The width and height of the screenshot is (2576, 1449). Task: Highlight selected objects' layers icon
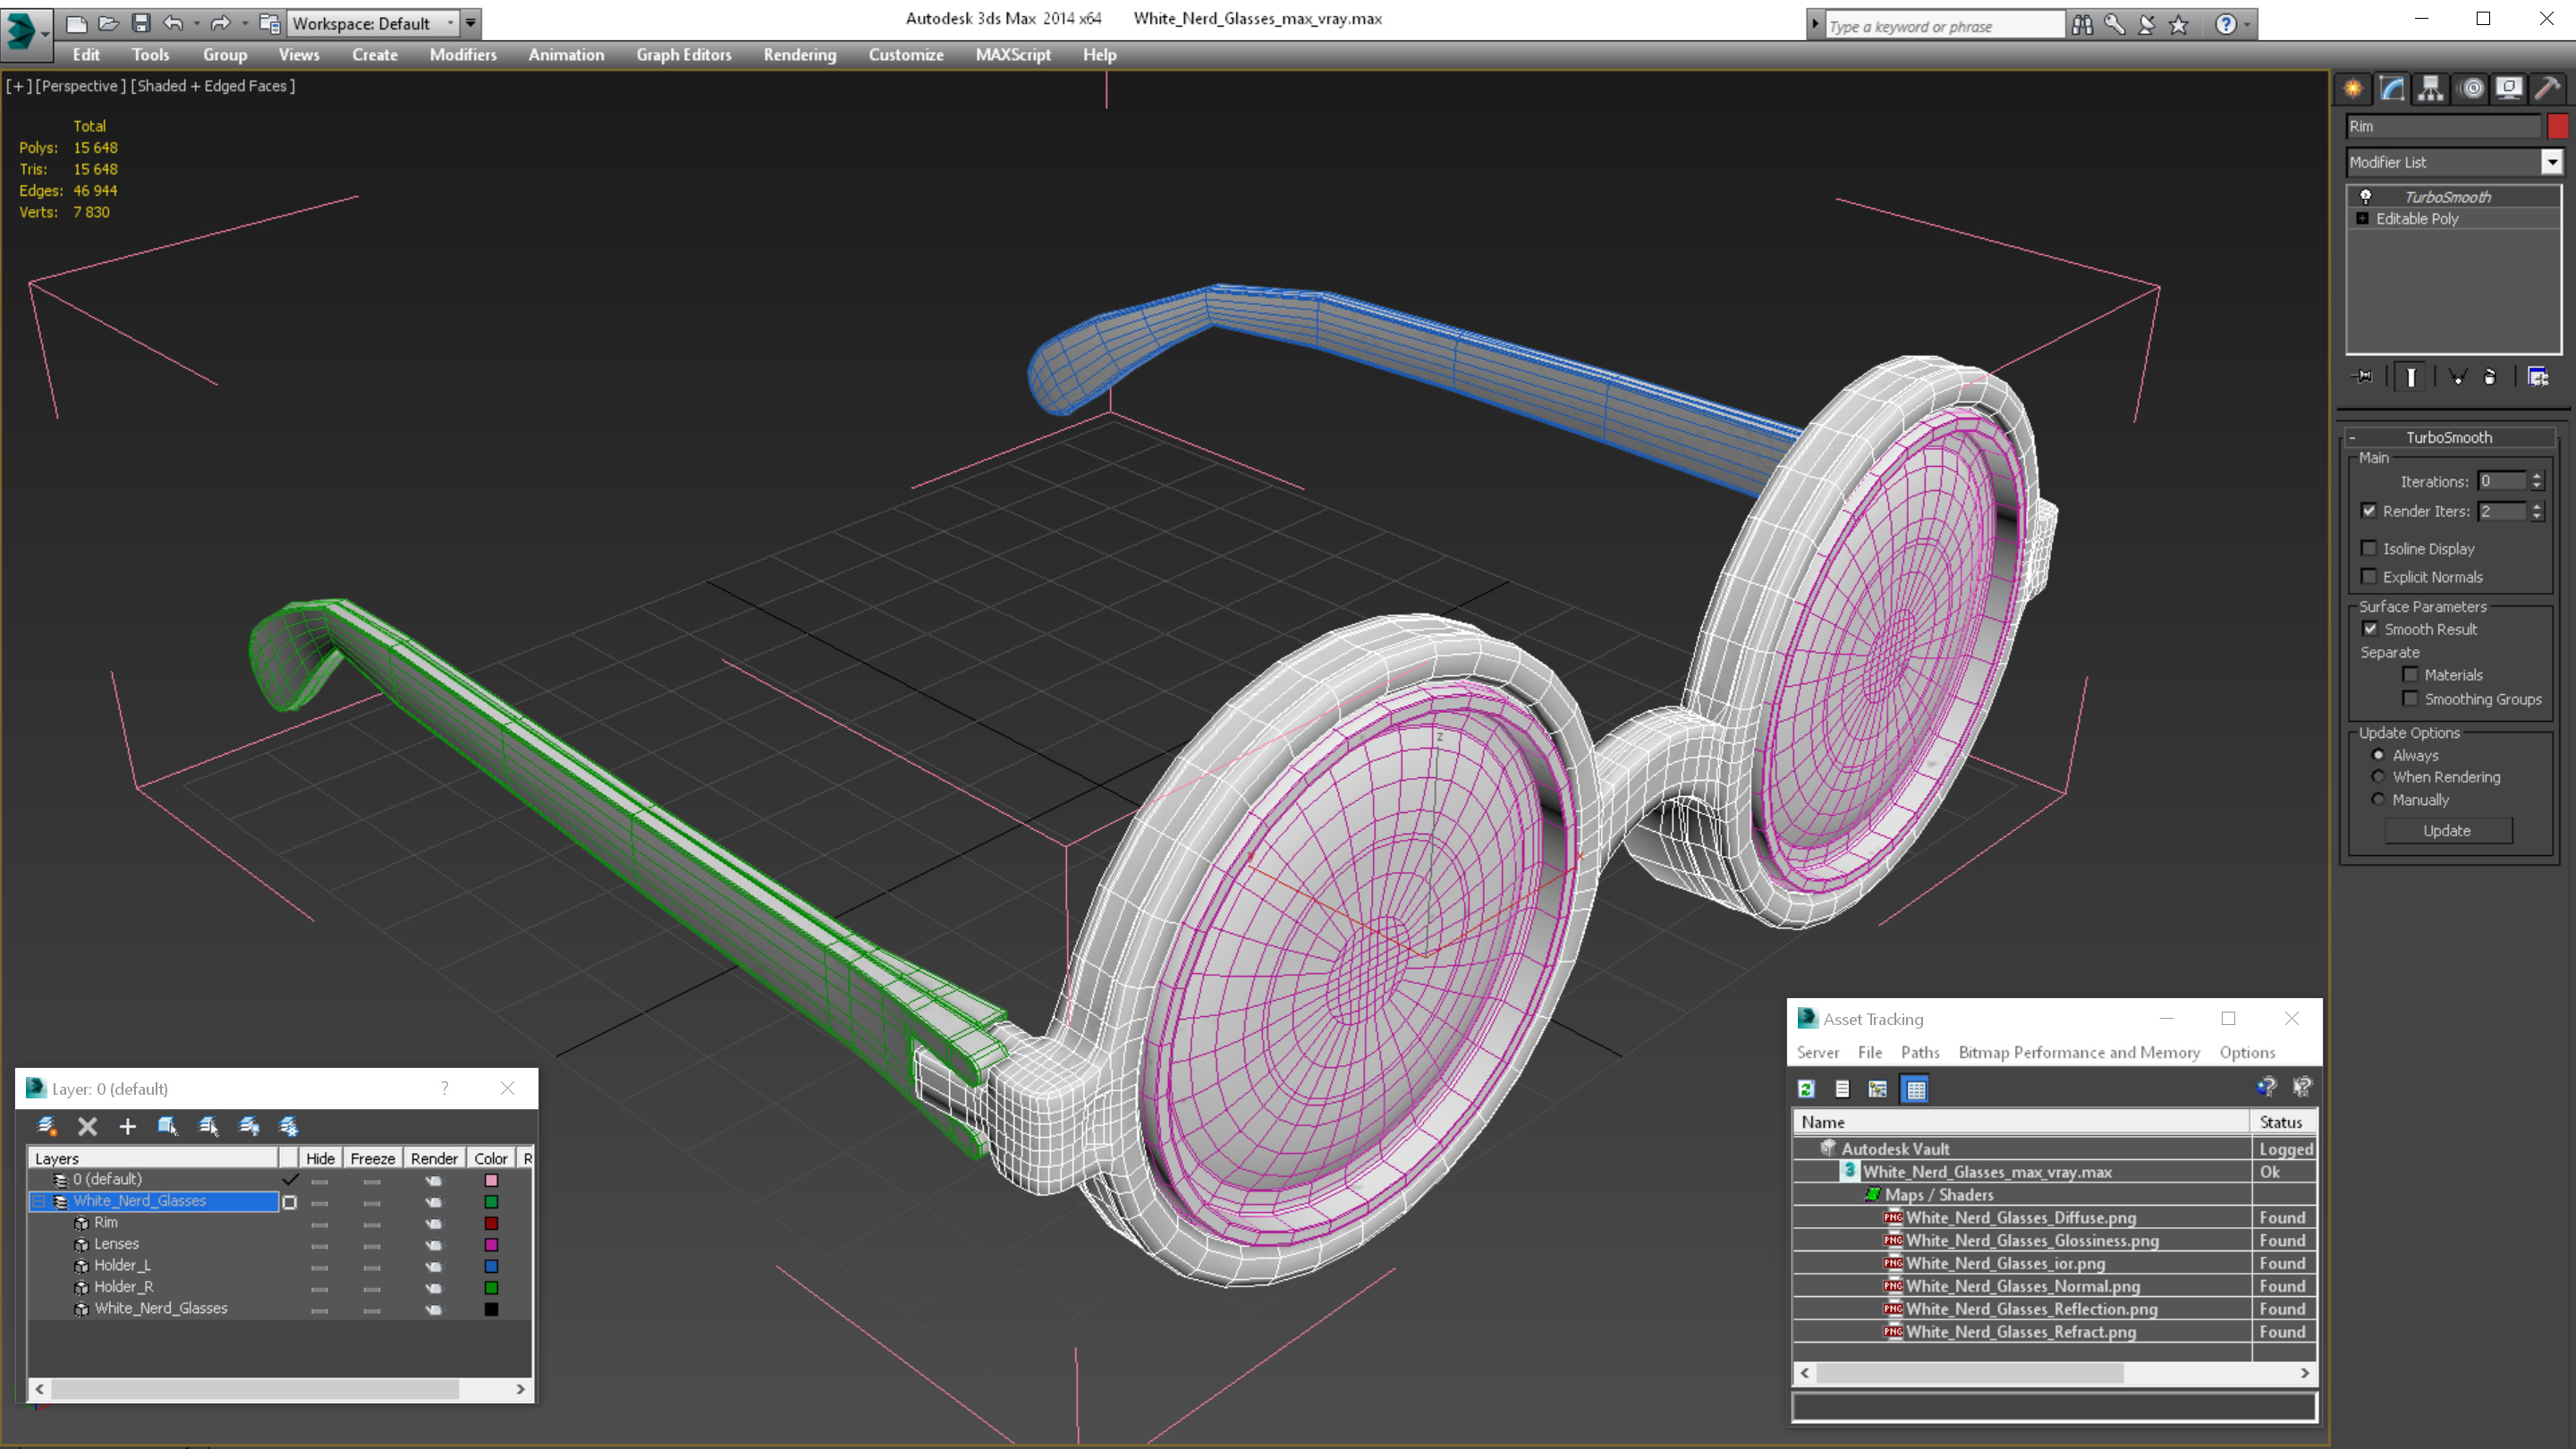click(208, 1126)
